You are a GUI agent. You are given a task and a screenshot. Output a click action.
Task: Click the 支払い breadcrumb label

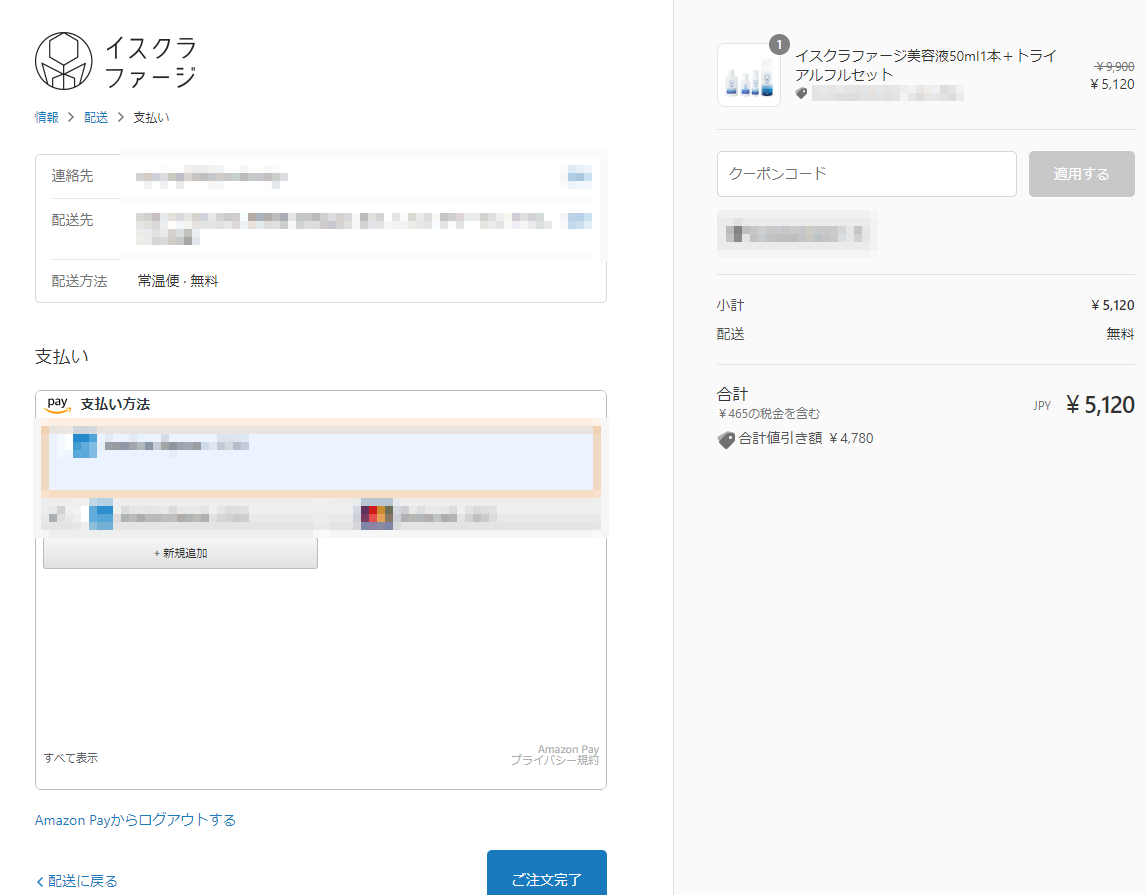click(x=151, y=117)
